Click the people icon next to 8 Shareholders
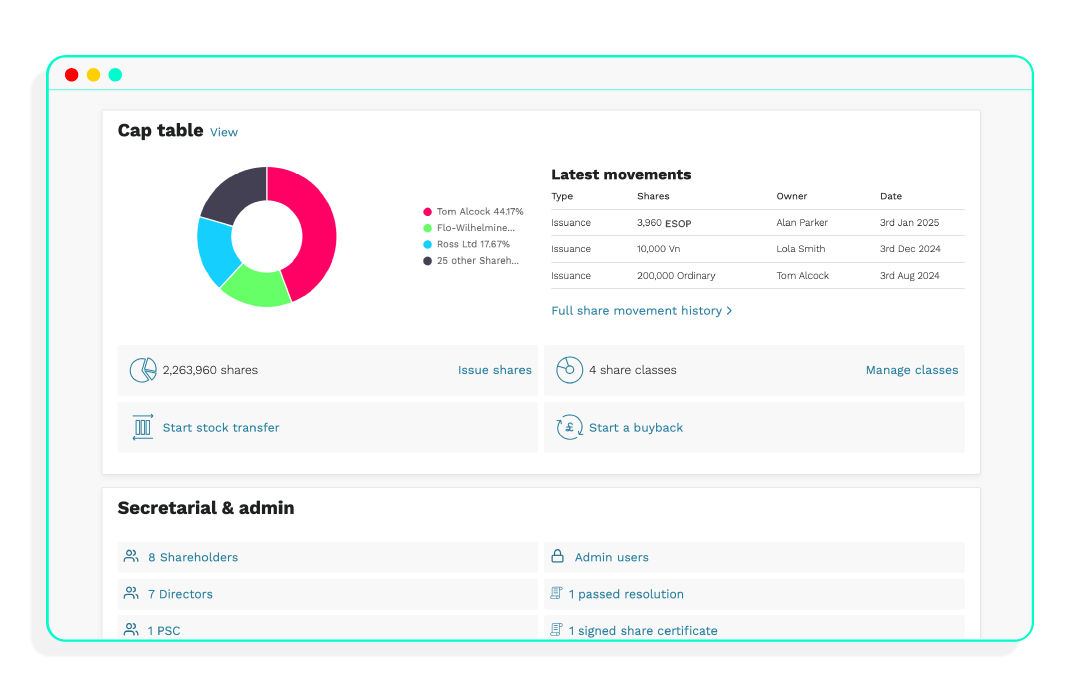 pyautogui.click(x=131, y=556)
